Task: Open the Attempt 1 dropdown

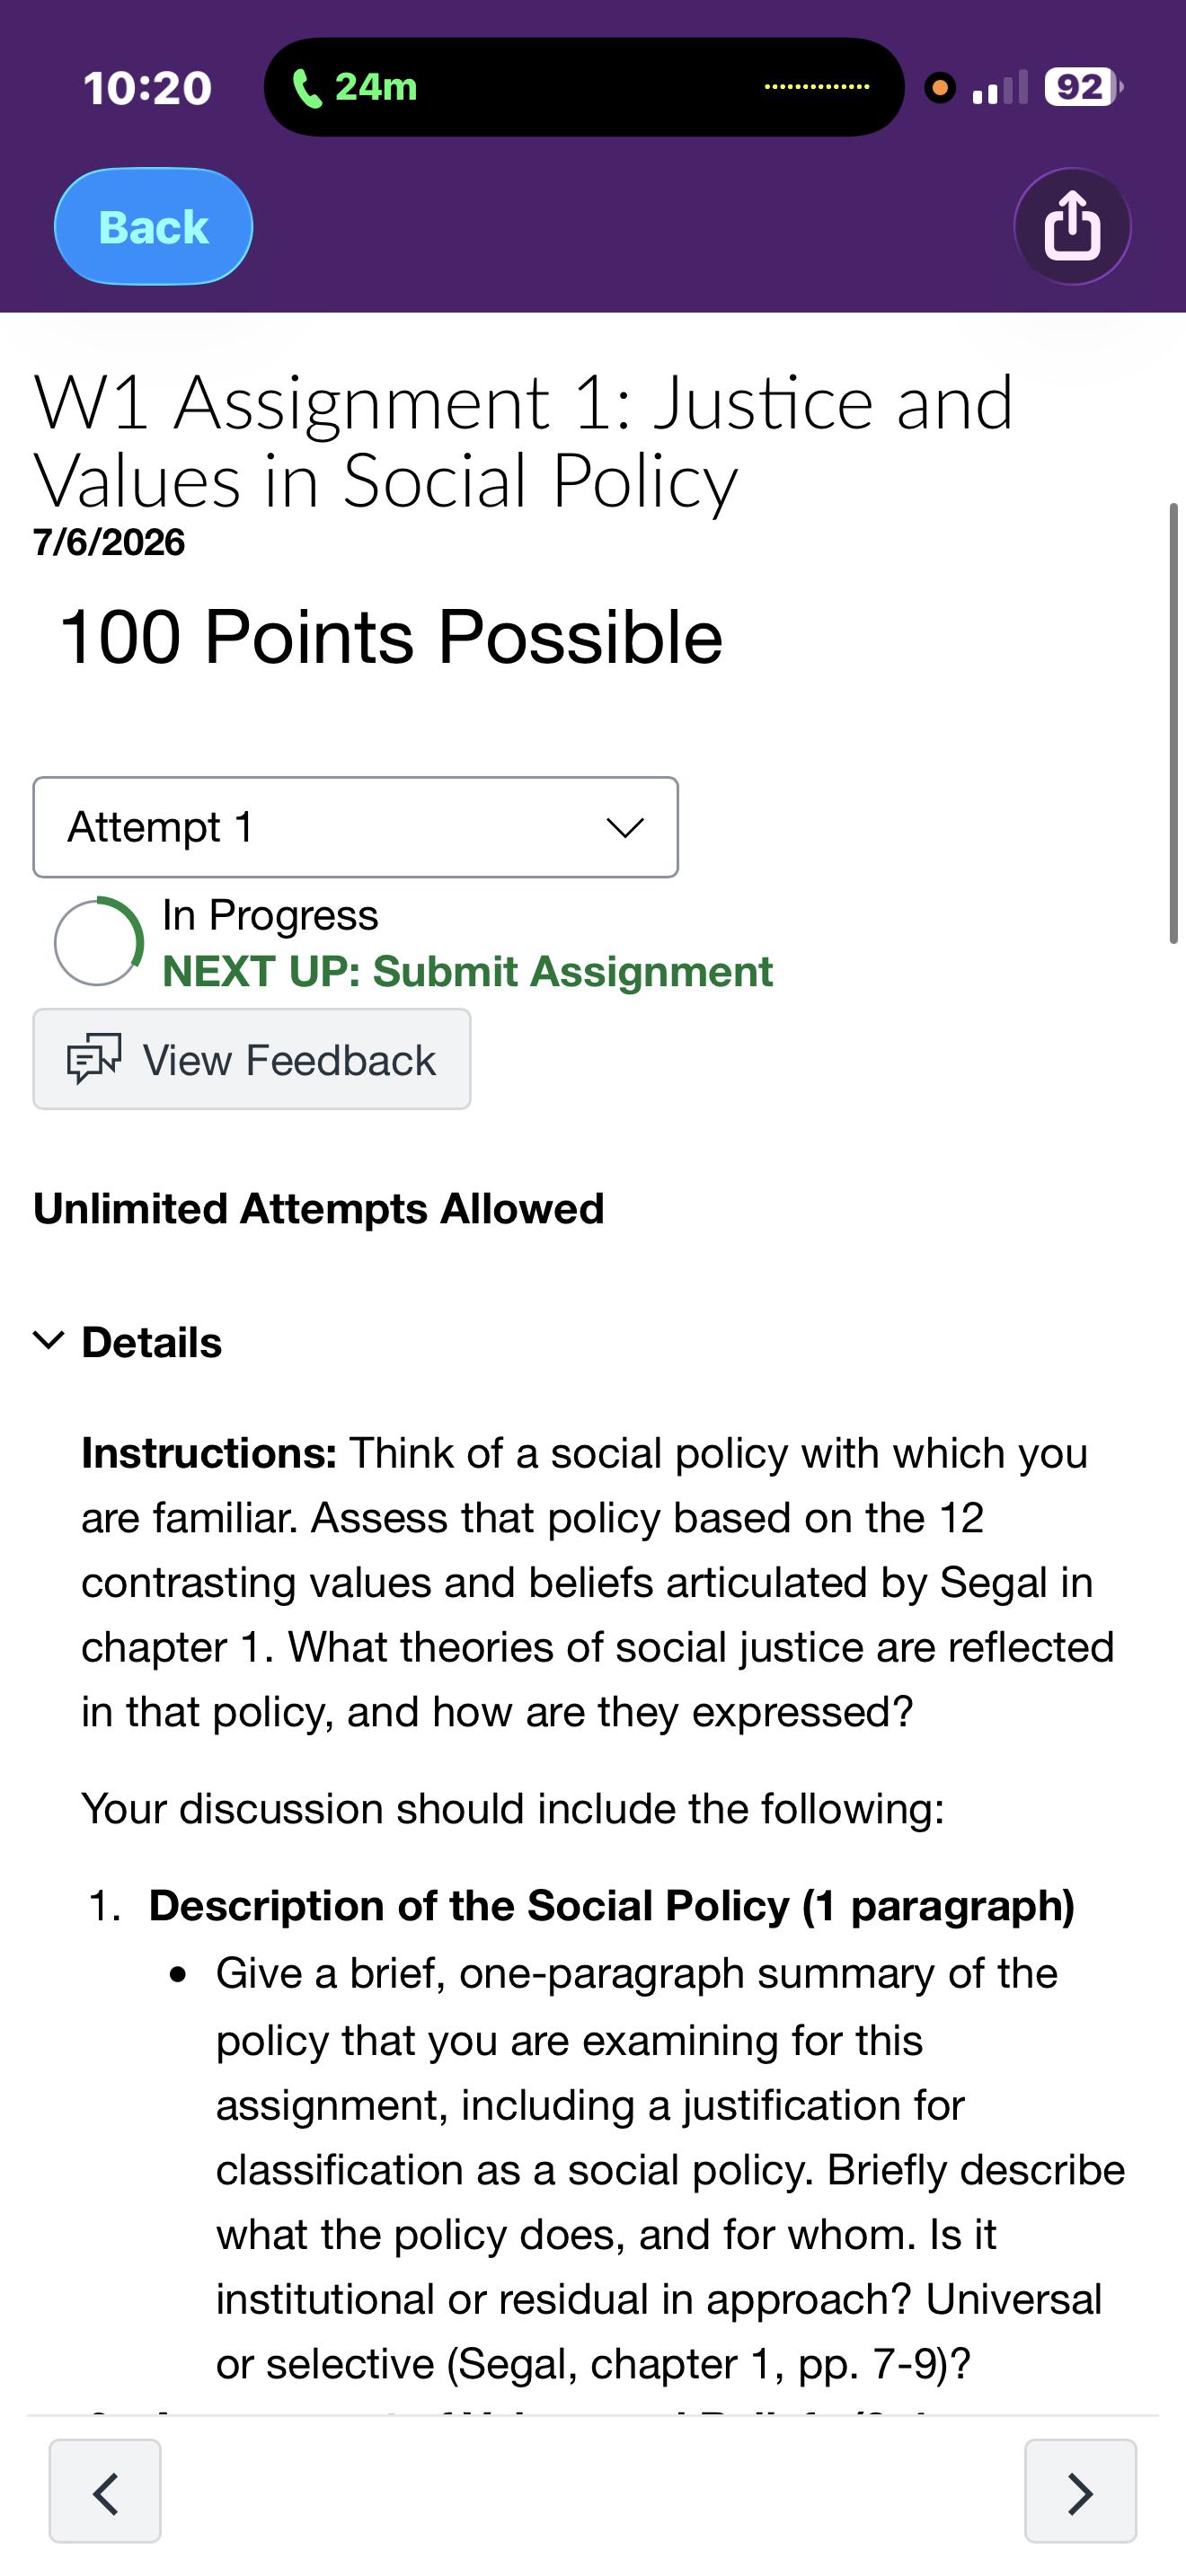Action: click(x=355, y=827)
